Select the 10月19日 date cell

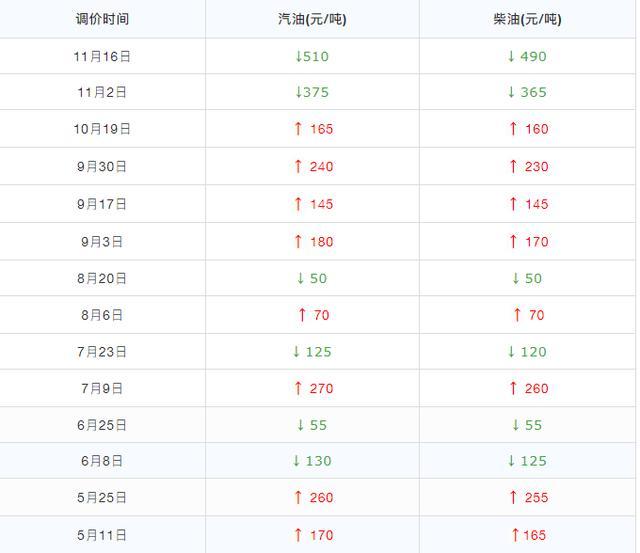click(x=102, y=129)
